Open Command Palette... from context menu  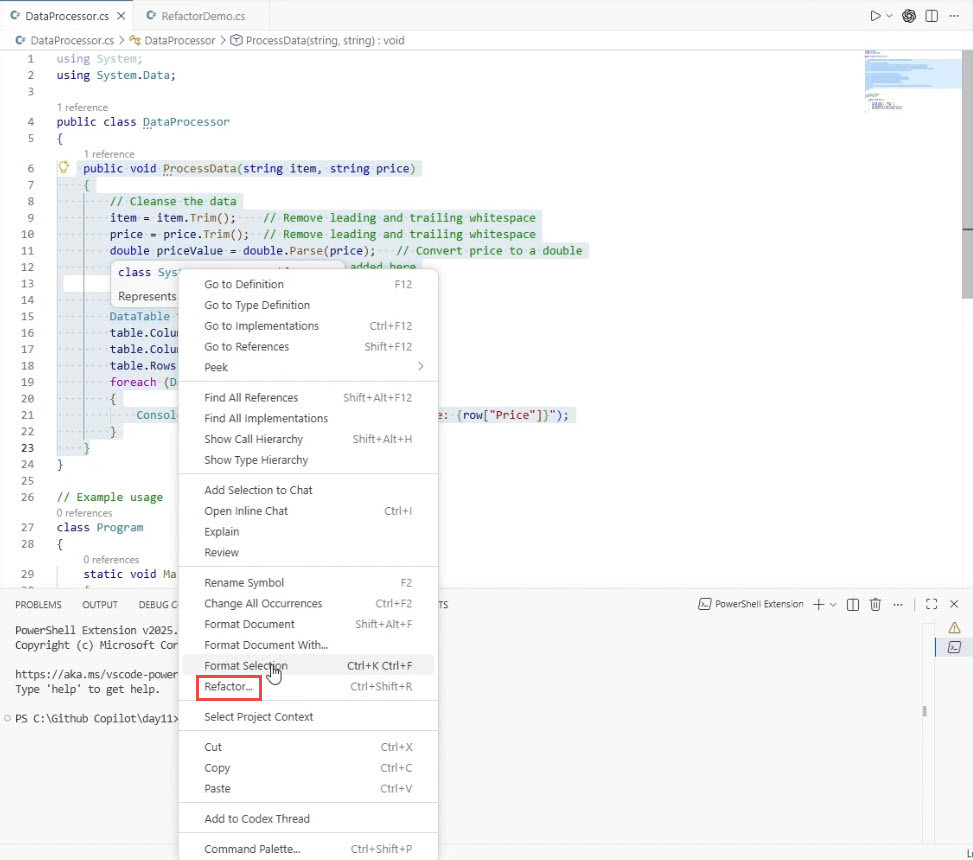[308, 849]
